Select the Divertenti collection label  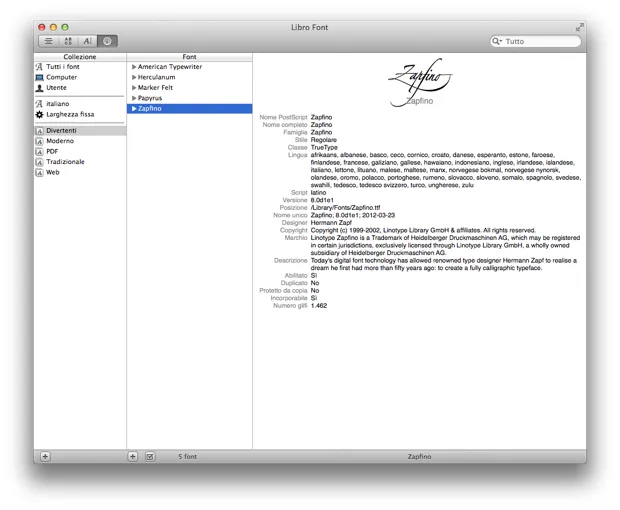point(61,130)
